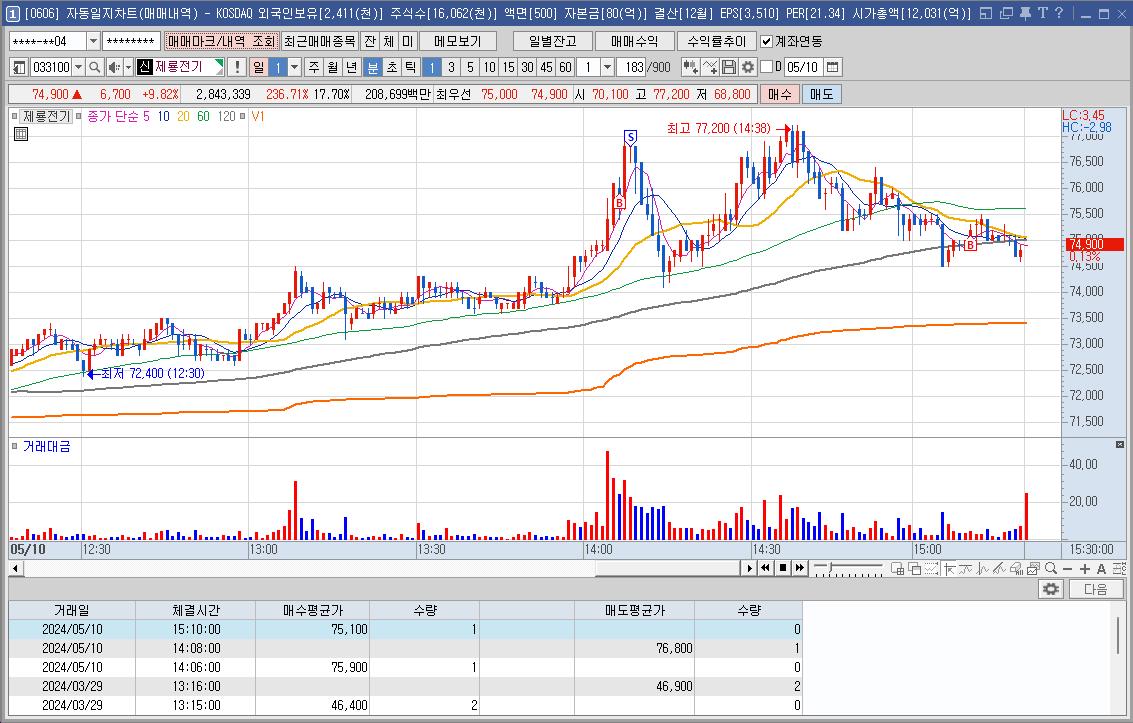Click the zoom magnifier in chart toolbar
1133x723 pixels.
coord(1051,568)
